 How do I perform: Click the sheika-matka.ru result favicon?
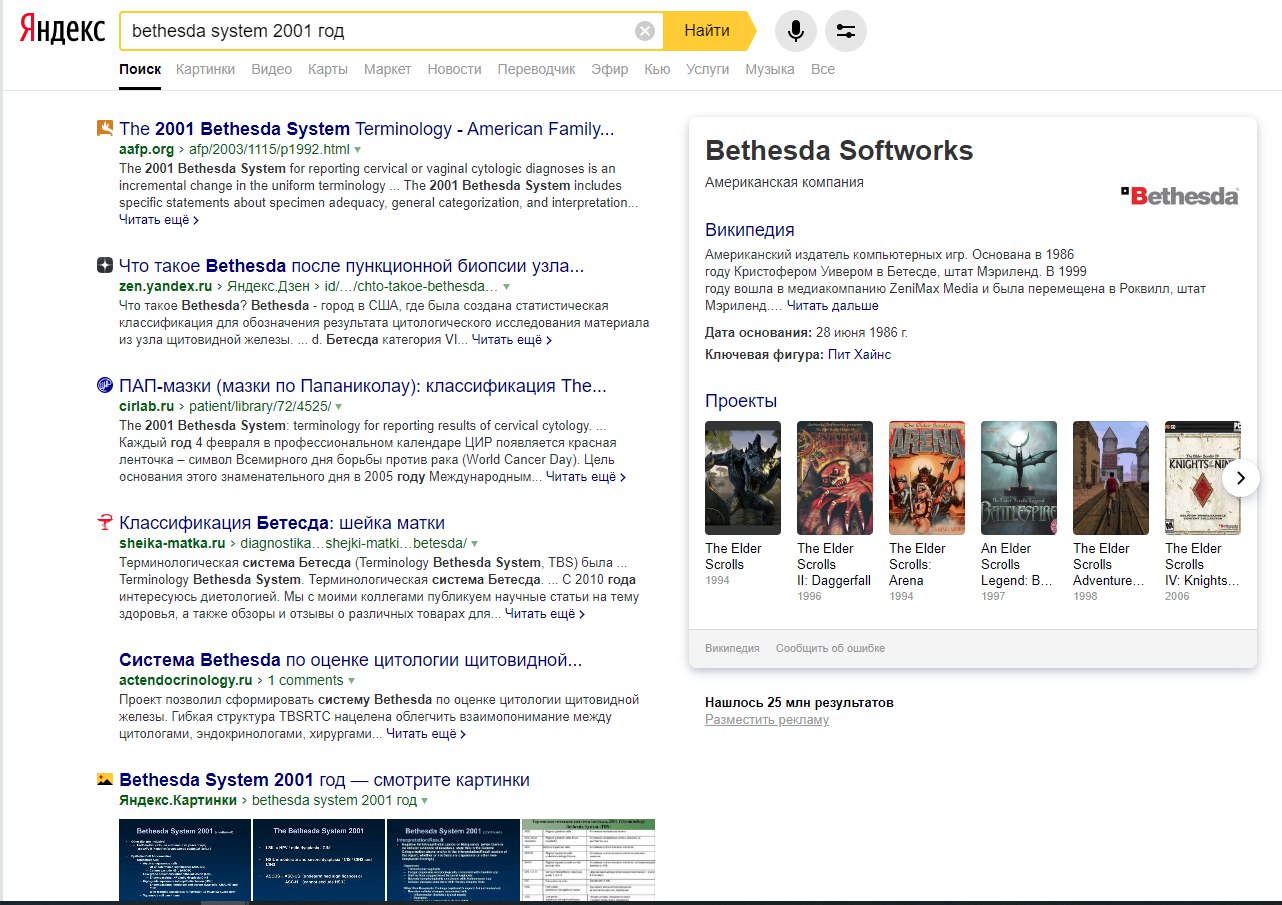coord(105,523)
